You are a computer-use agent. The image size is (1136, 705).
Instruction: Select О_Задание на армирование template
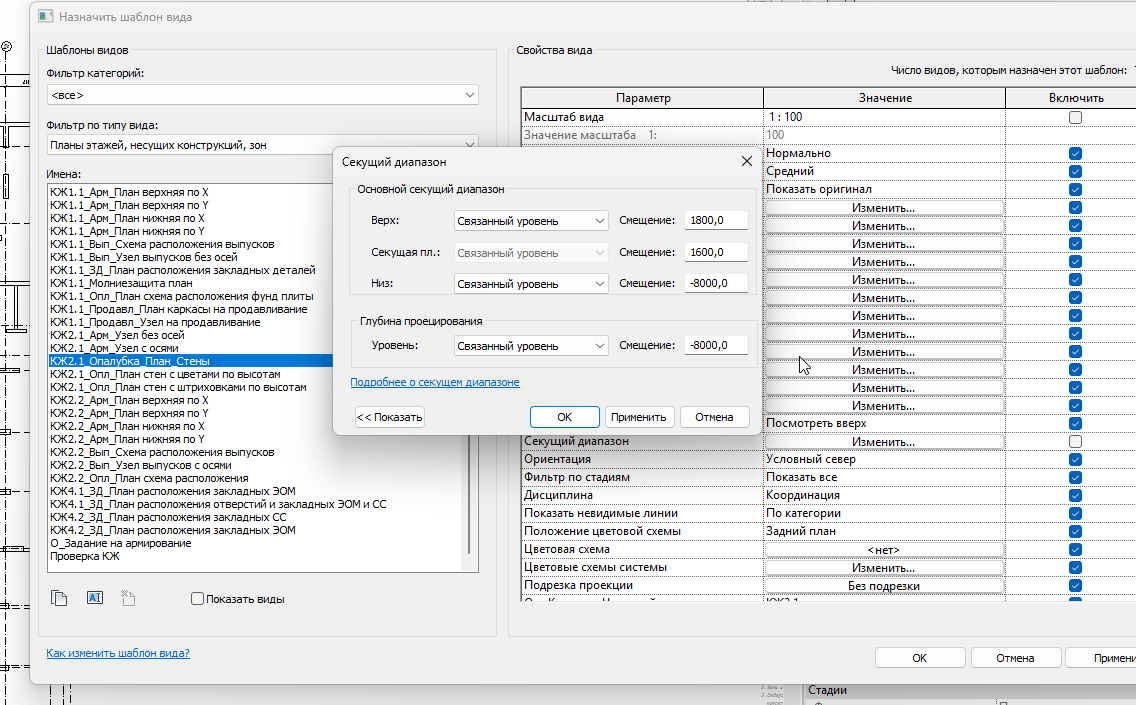[121, 543]
